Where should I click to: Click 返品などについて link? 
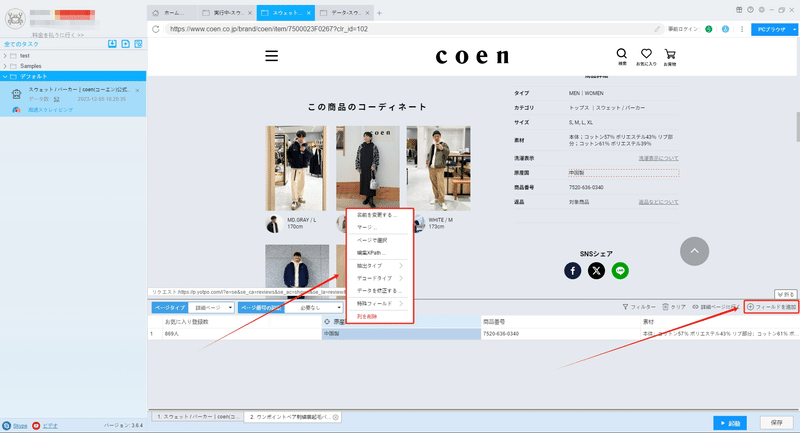click(658, 202)
